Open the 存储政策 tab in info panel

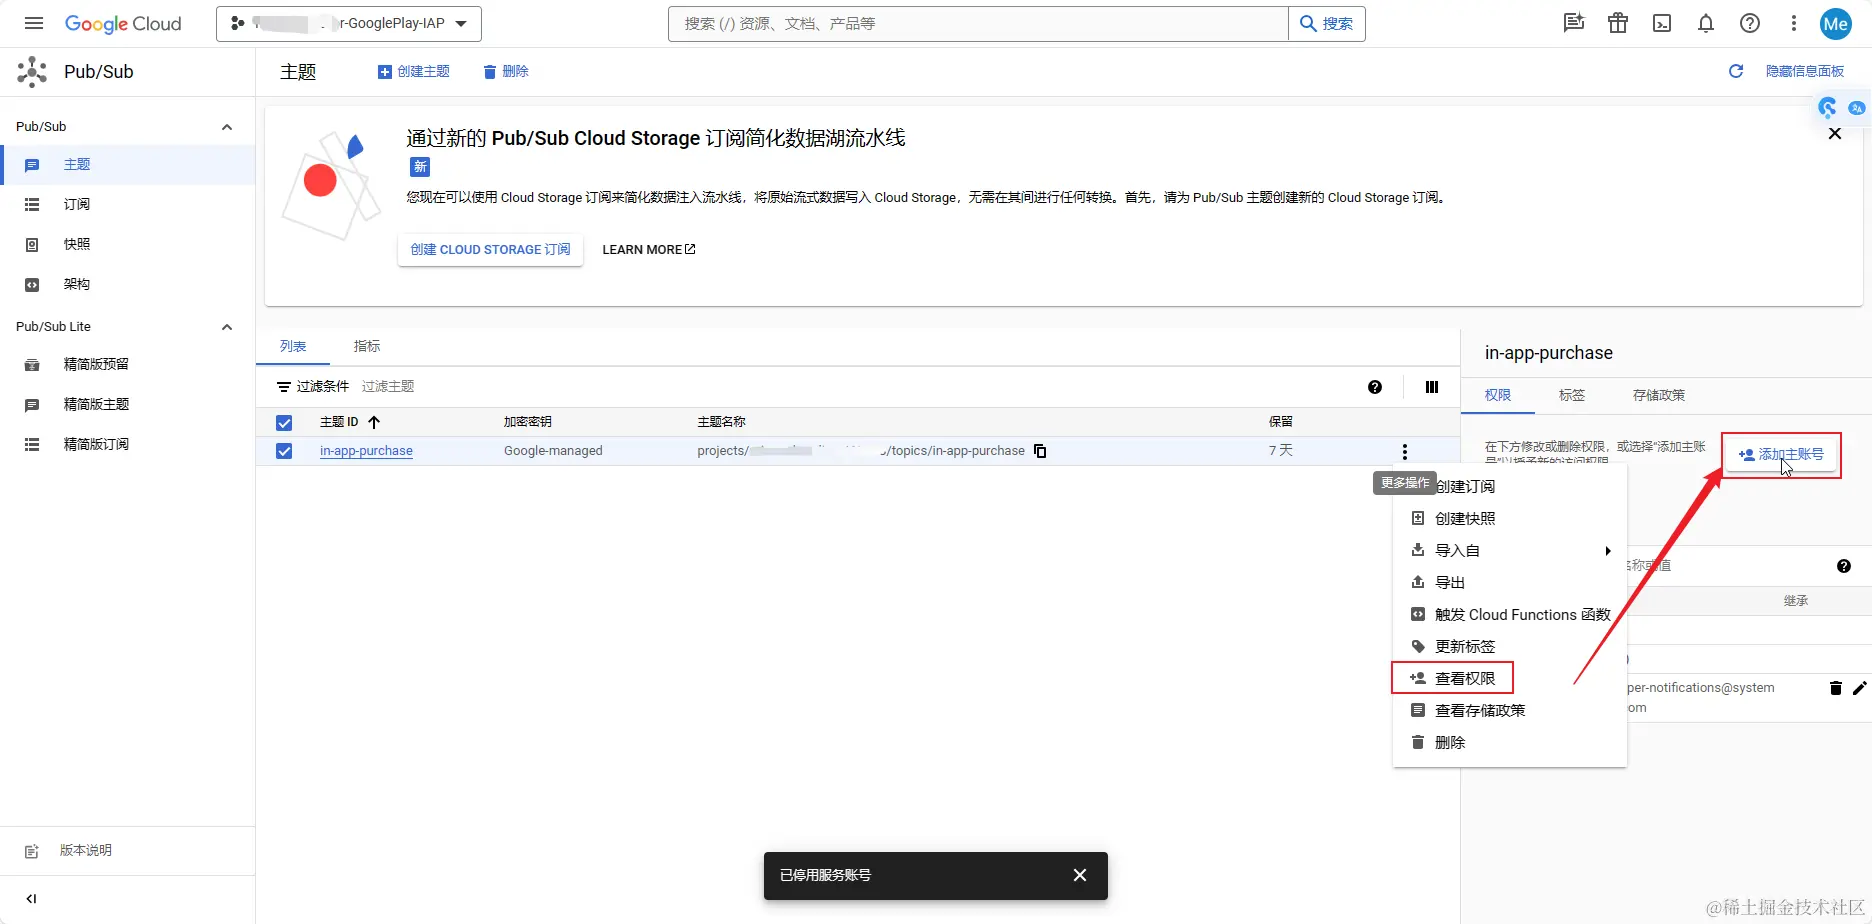[1659, 395]
